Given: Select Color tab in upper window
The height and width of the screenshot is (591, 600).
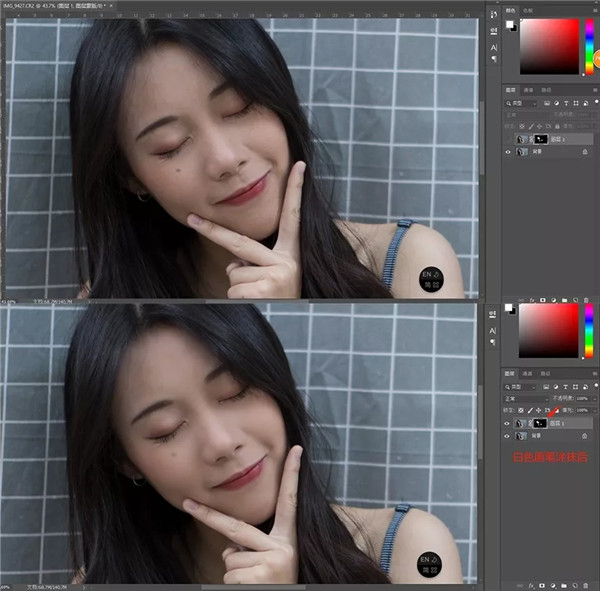Looking at the screenshot, I should [x=510, y=11].
